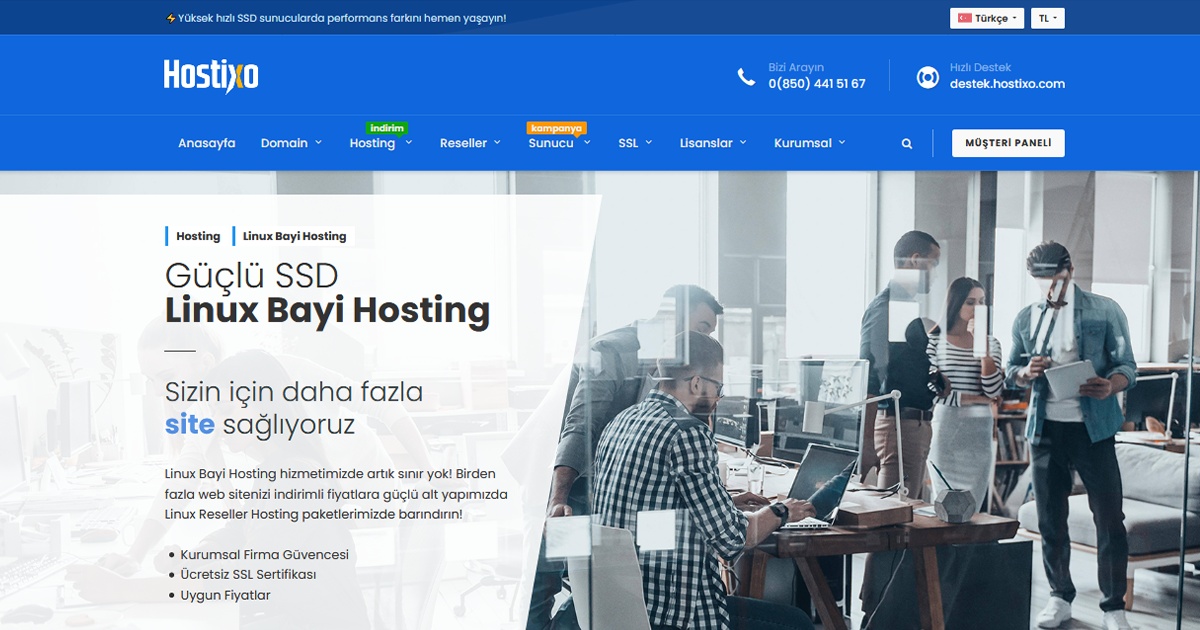Screen dimensions: 1200x630
Task: Click the MÜŞTERİ PANELİ button
Action: click(1007, 143)
